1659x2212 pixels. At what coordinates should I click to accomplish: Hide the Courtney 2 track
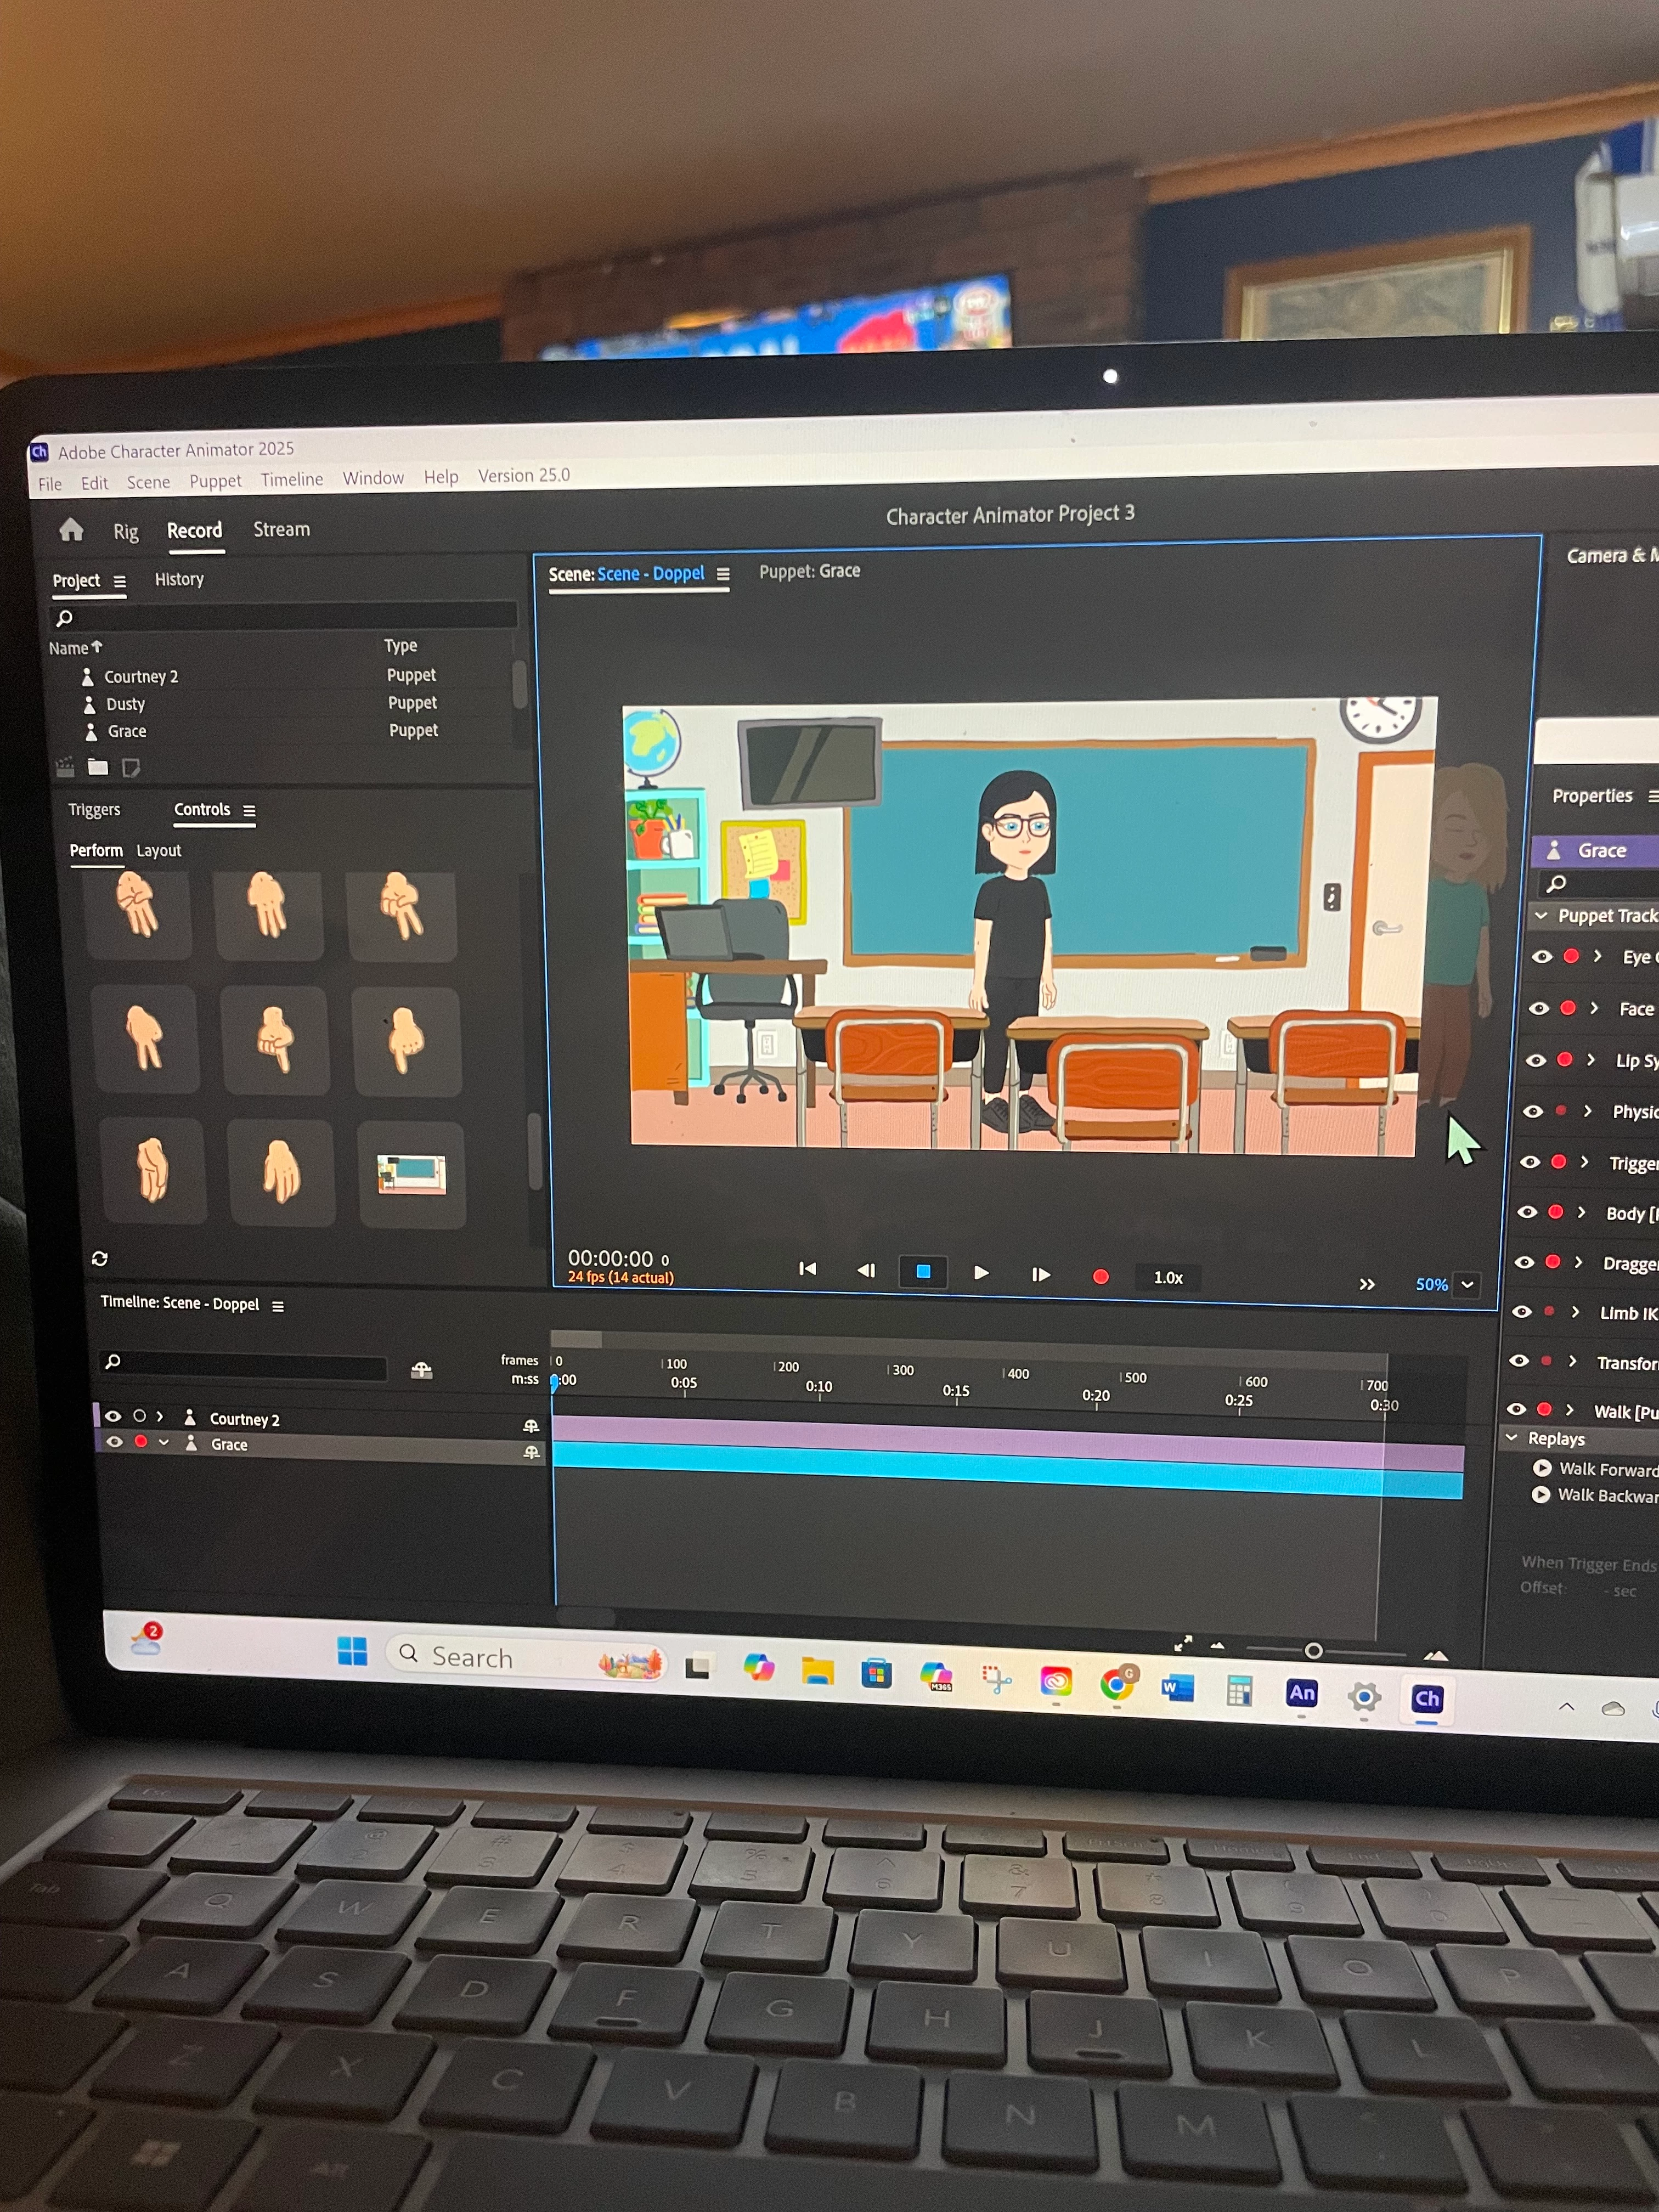point(113,1416)
